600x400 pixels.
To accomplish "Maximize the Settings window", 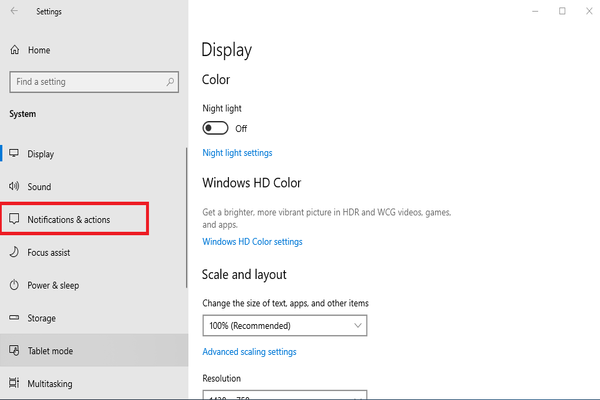I will [x=562, y=11].
